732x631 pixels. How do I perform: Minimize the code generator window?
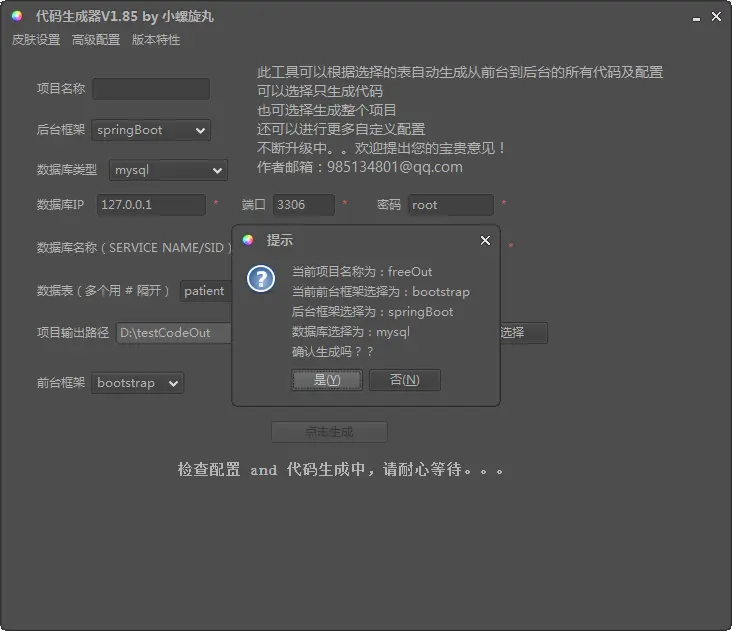696,18
